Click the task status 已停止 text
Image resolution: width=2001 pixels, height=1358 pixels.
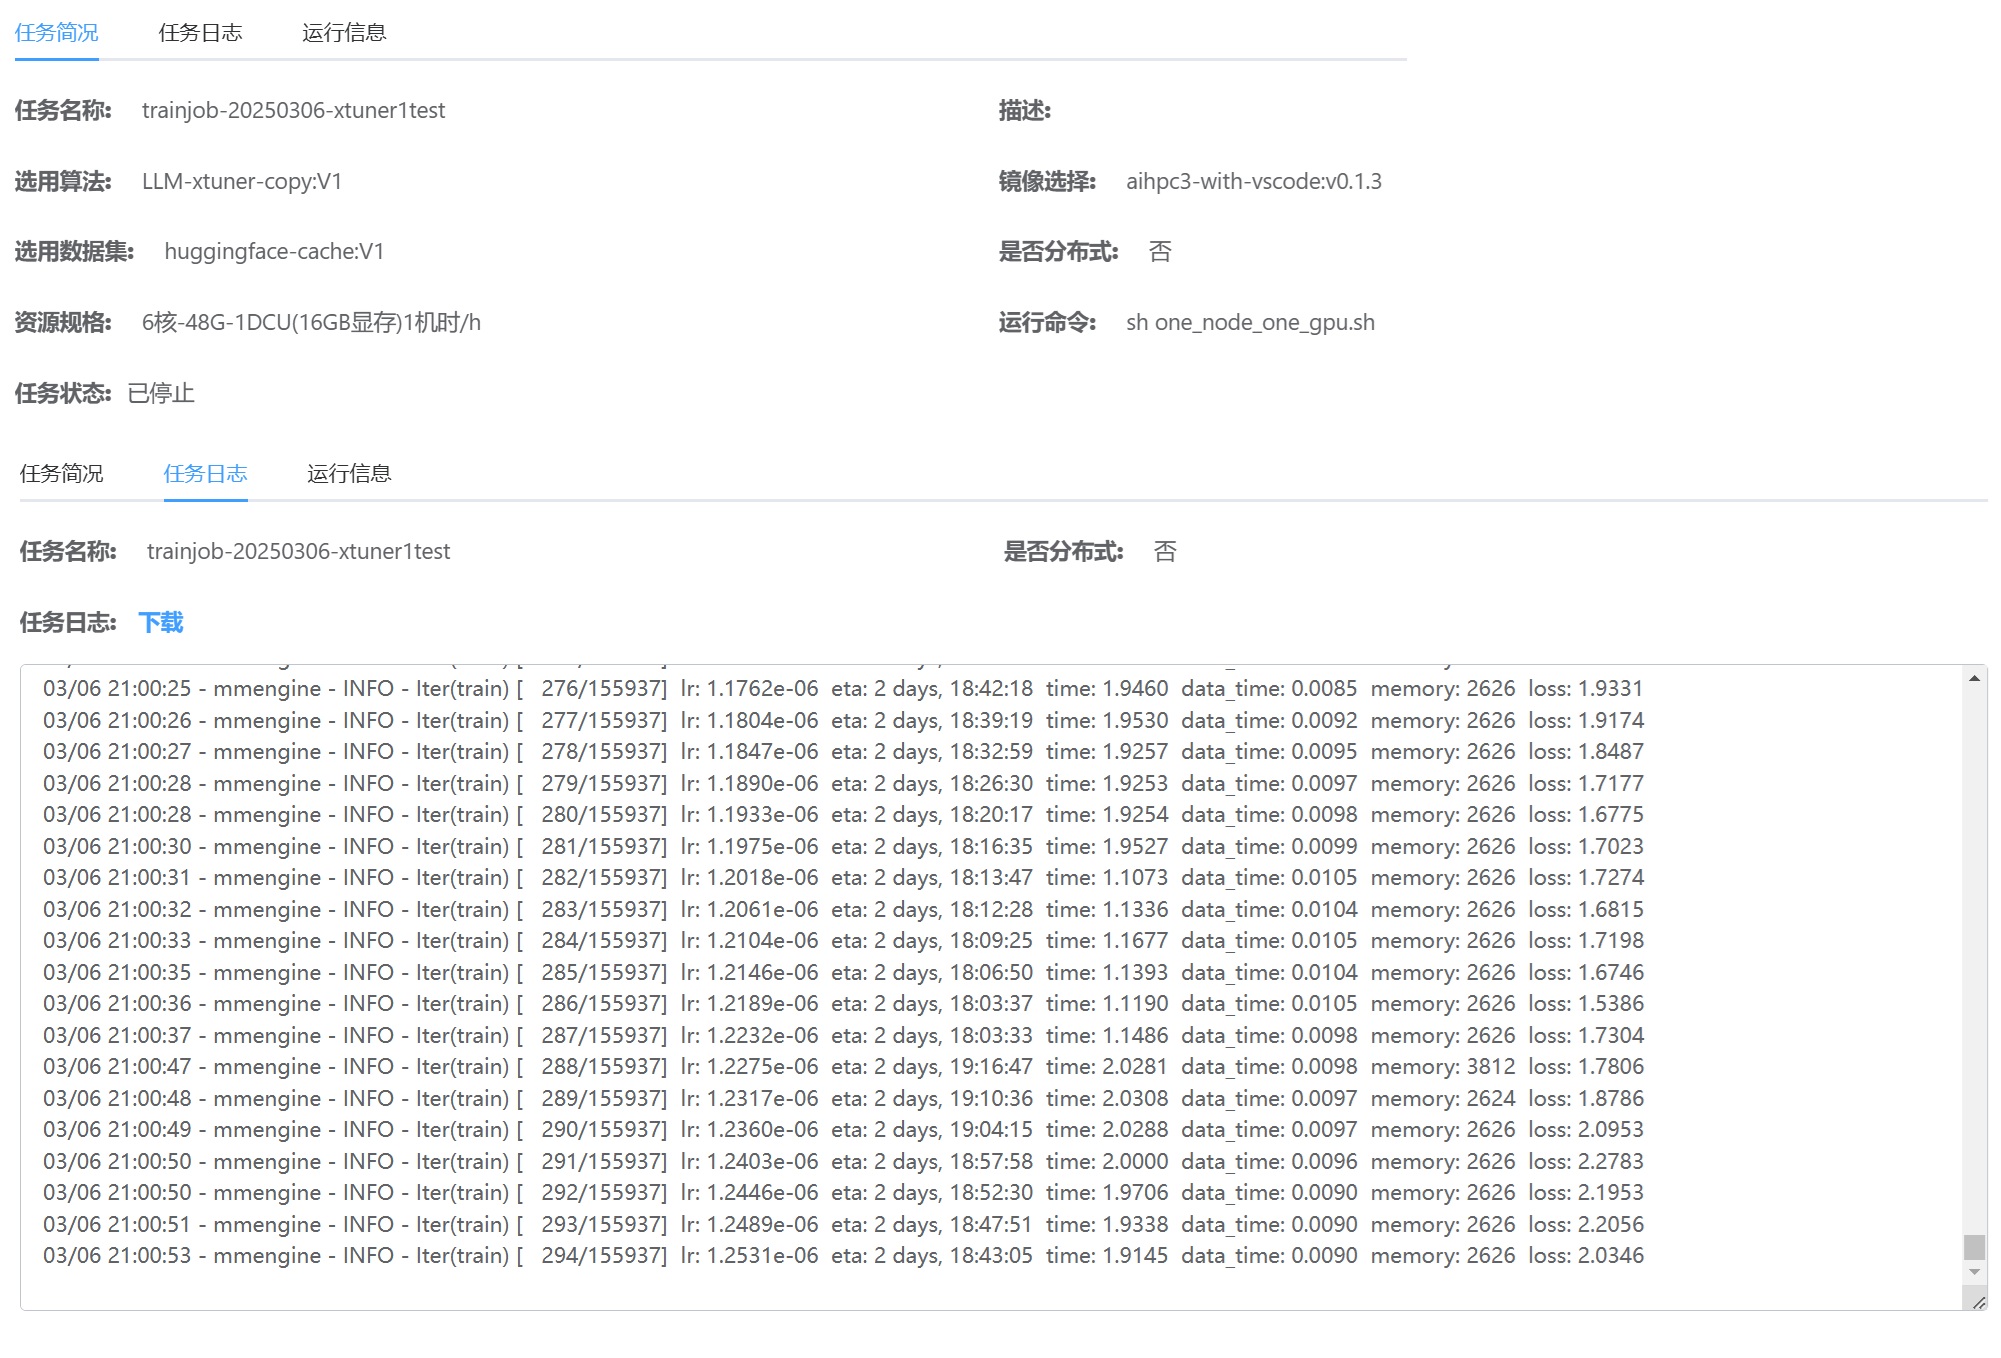click(161, 394)
